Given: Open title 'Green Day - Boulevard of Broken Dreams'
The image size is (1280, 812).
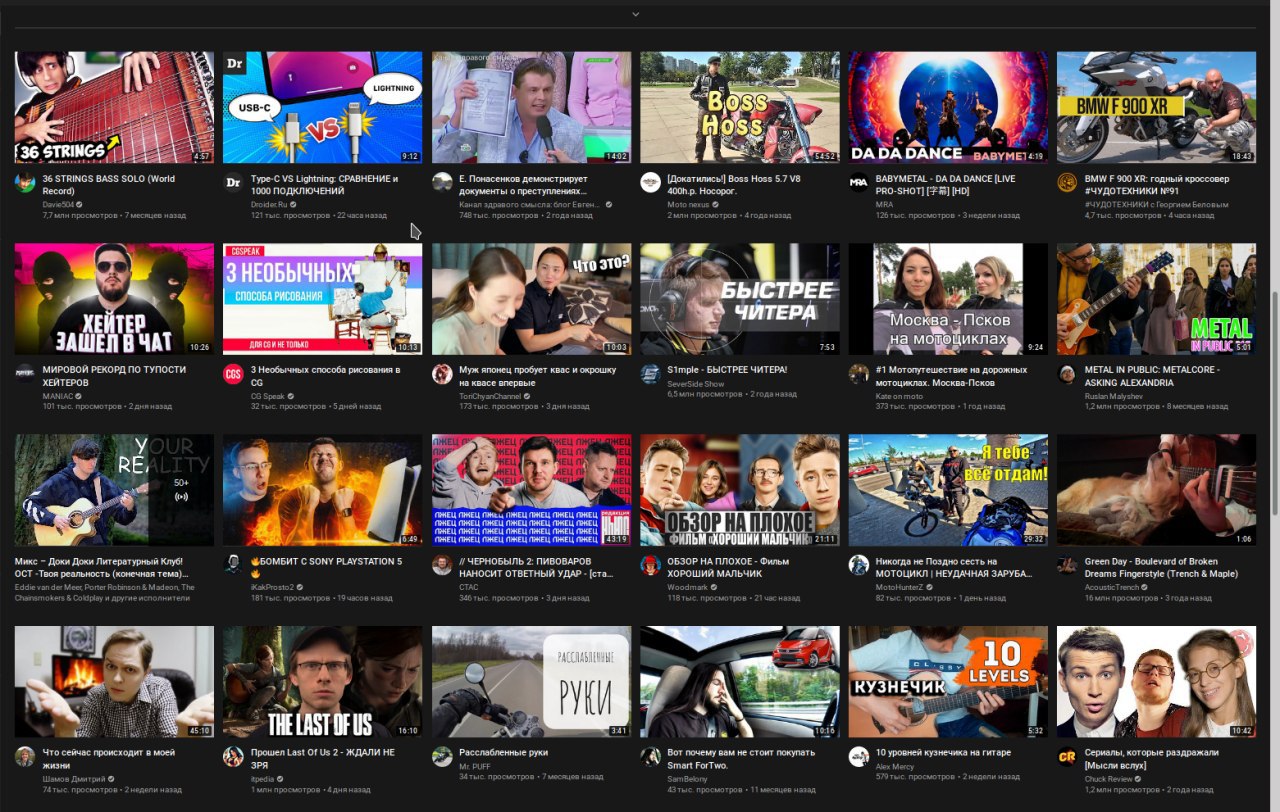Looking at the screenshot, I should click(x=1161, y=567).
